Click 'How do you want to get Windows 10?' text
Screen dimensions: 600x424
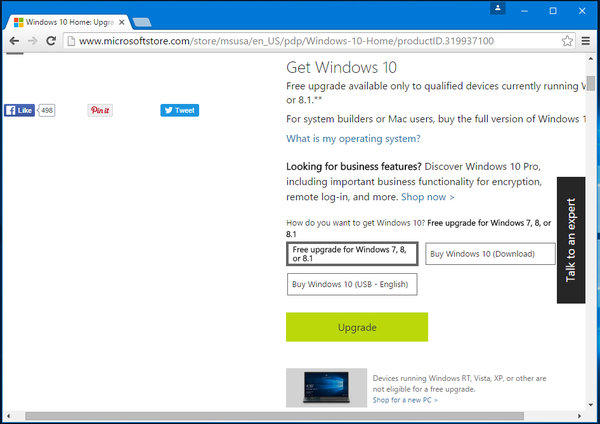[x=355, y=223]
